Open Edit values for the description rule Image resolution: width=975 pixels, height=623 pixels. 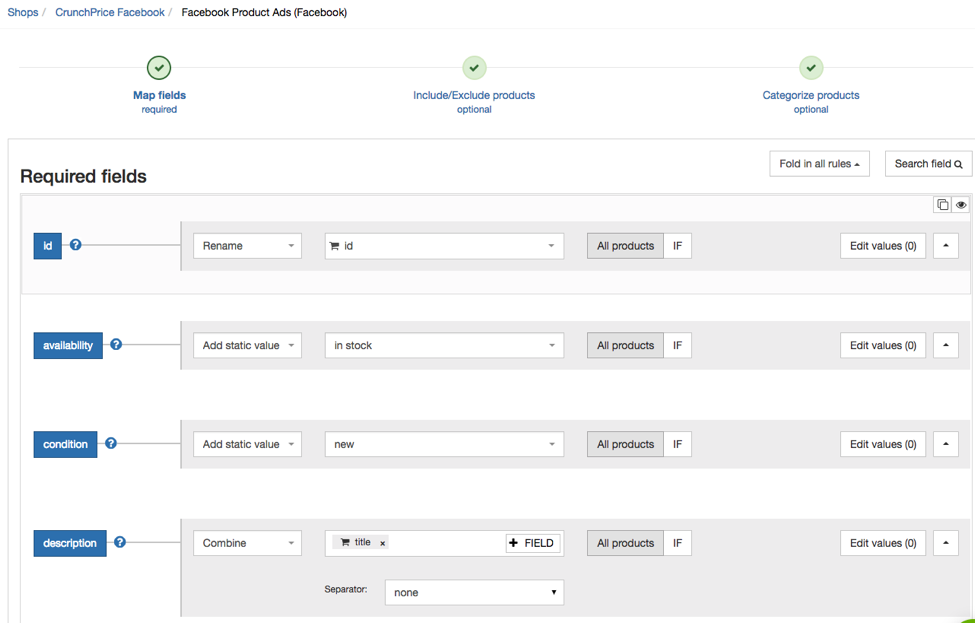tap(882, 542)
